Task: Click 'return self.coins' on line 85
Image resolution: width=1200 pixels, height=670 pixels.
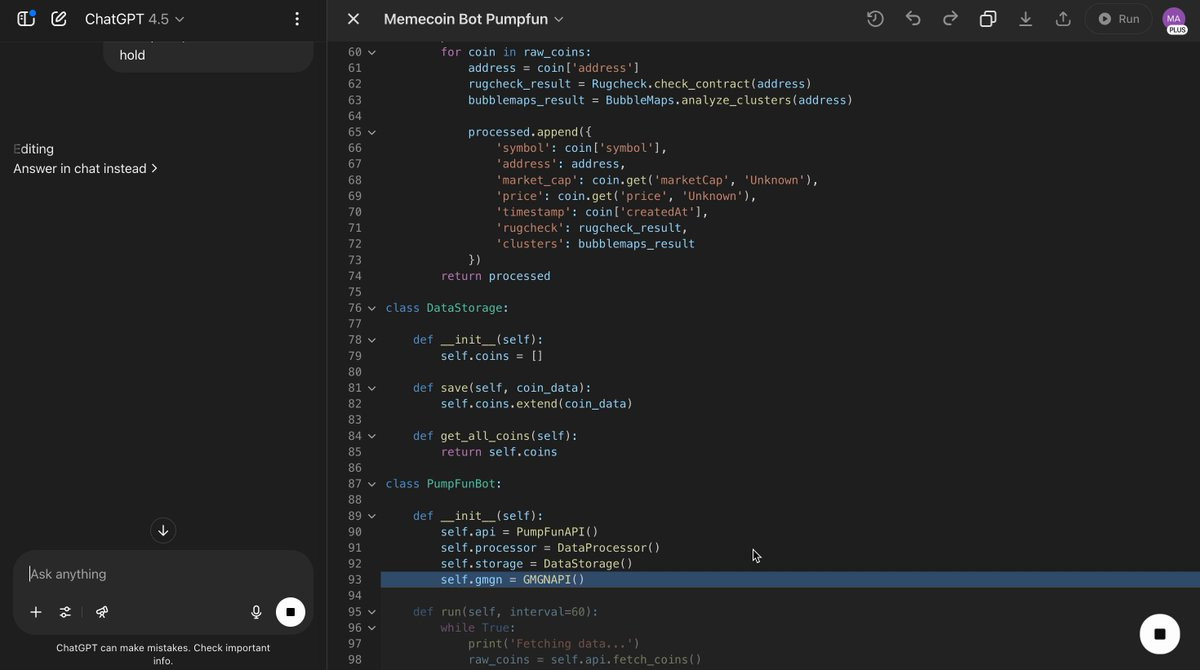Action: (499, 452)
